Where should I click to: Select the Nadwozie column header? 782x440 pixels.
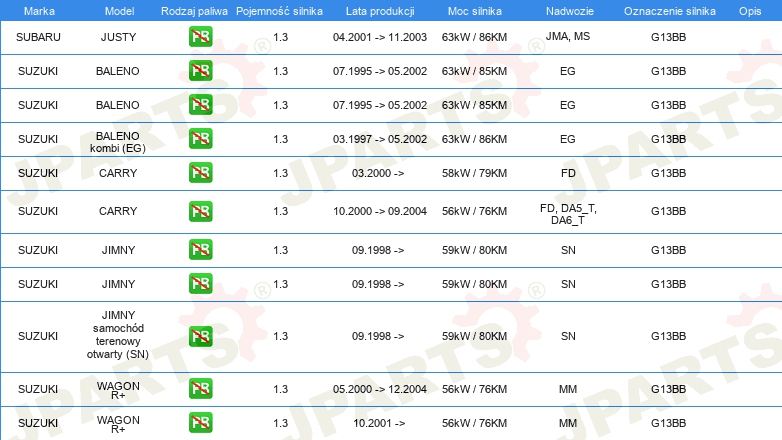[570, 11]
